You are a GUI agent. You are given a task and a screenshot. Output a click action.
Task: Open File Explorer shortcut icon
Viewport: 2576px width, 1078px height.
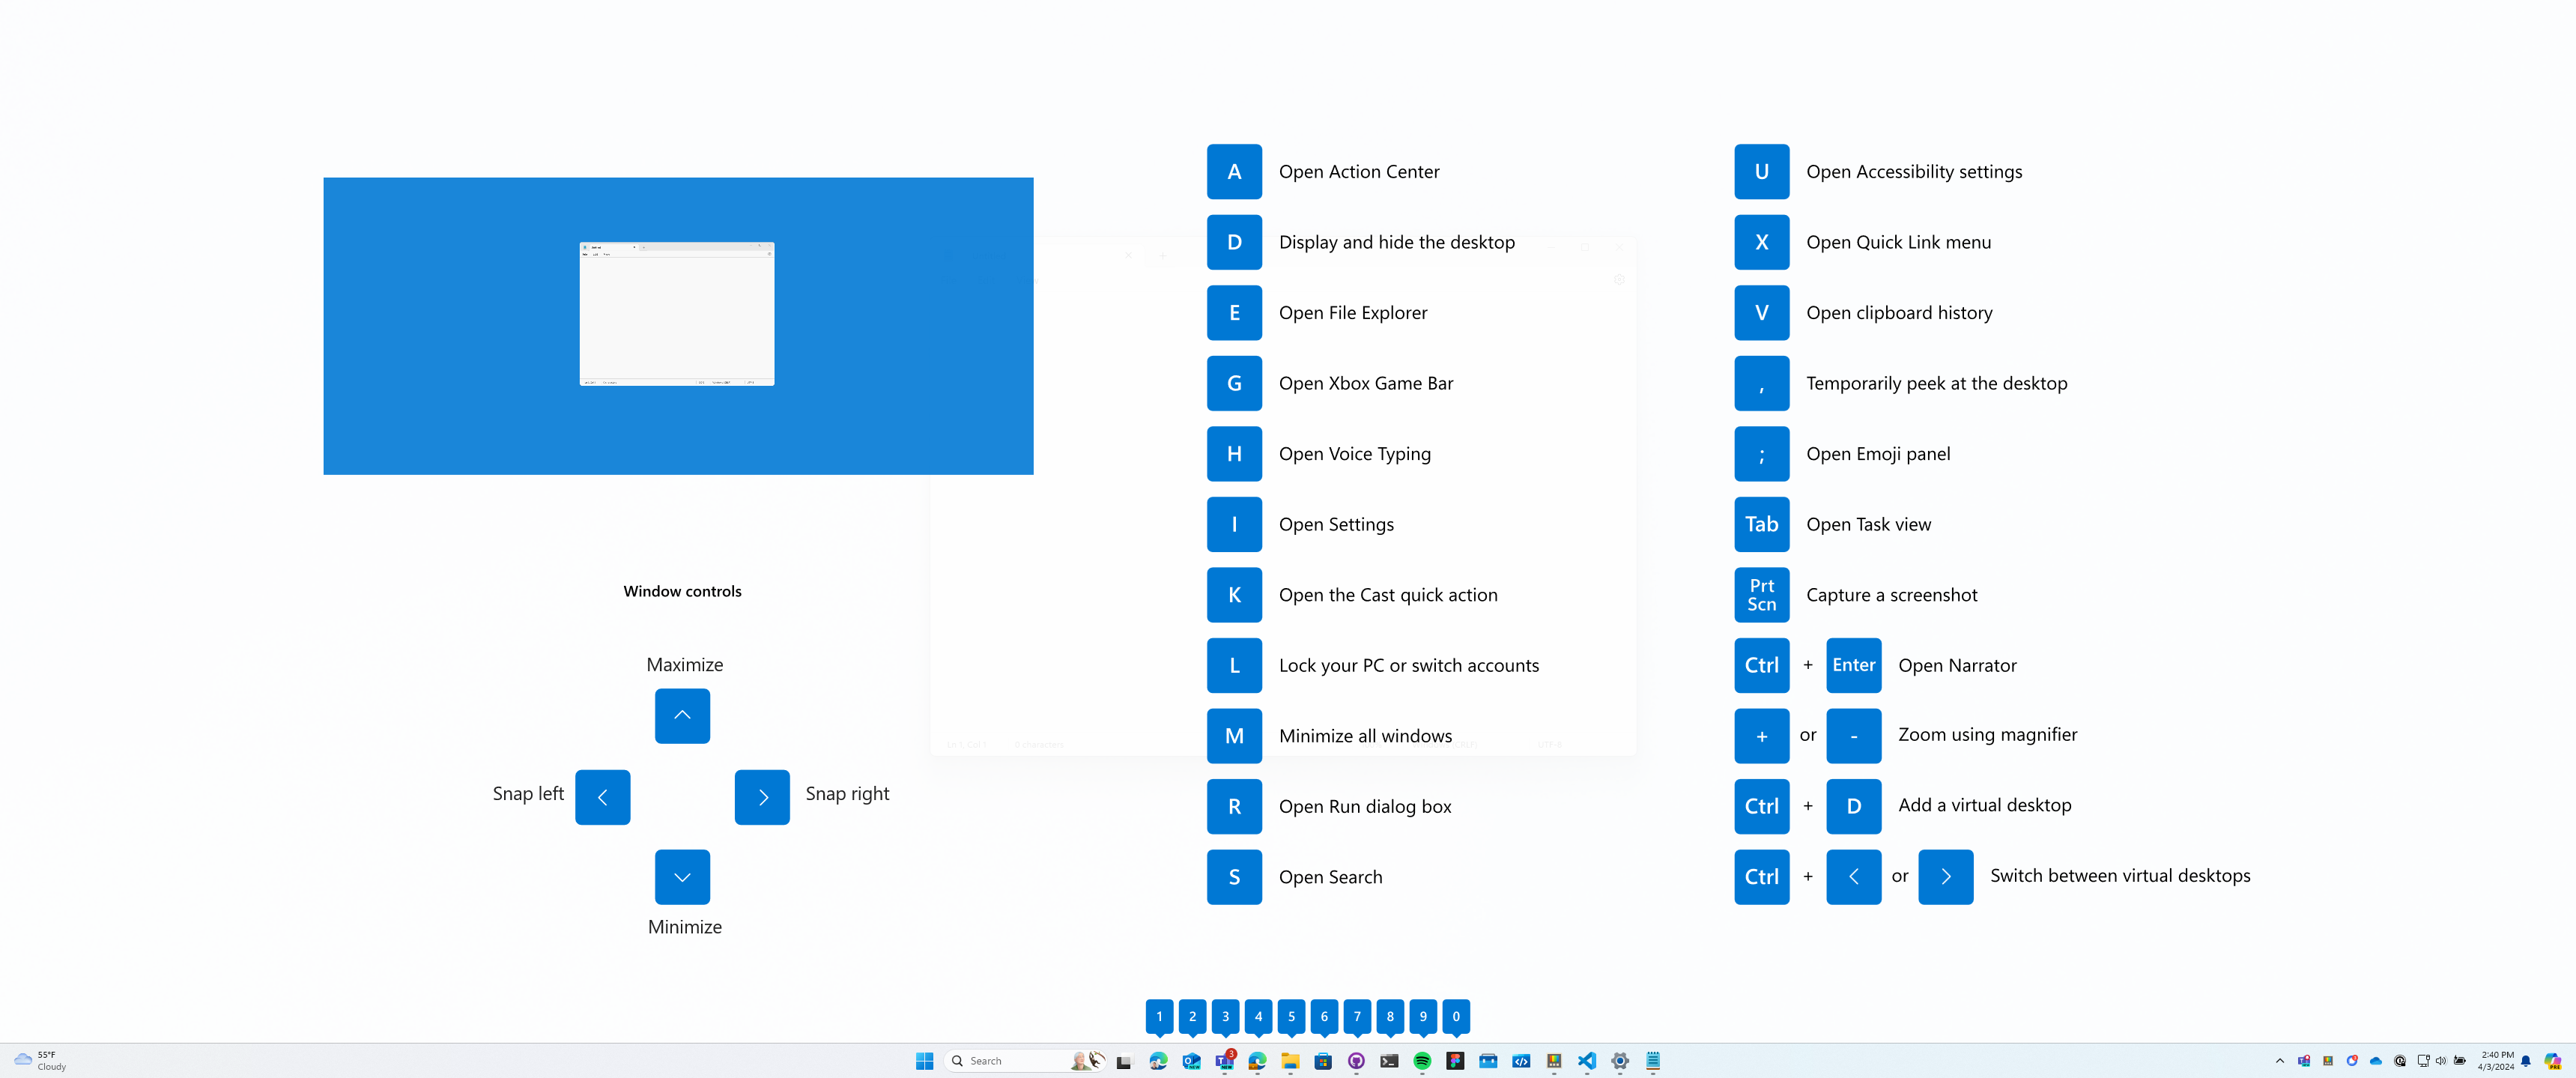[1235, 311]
